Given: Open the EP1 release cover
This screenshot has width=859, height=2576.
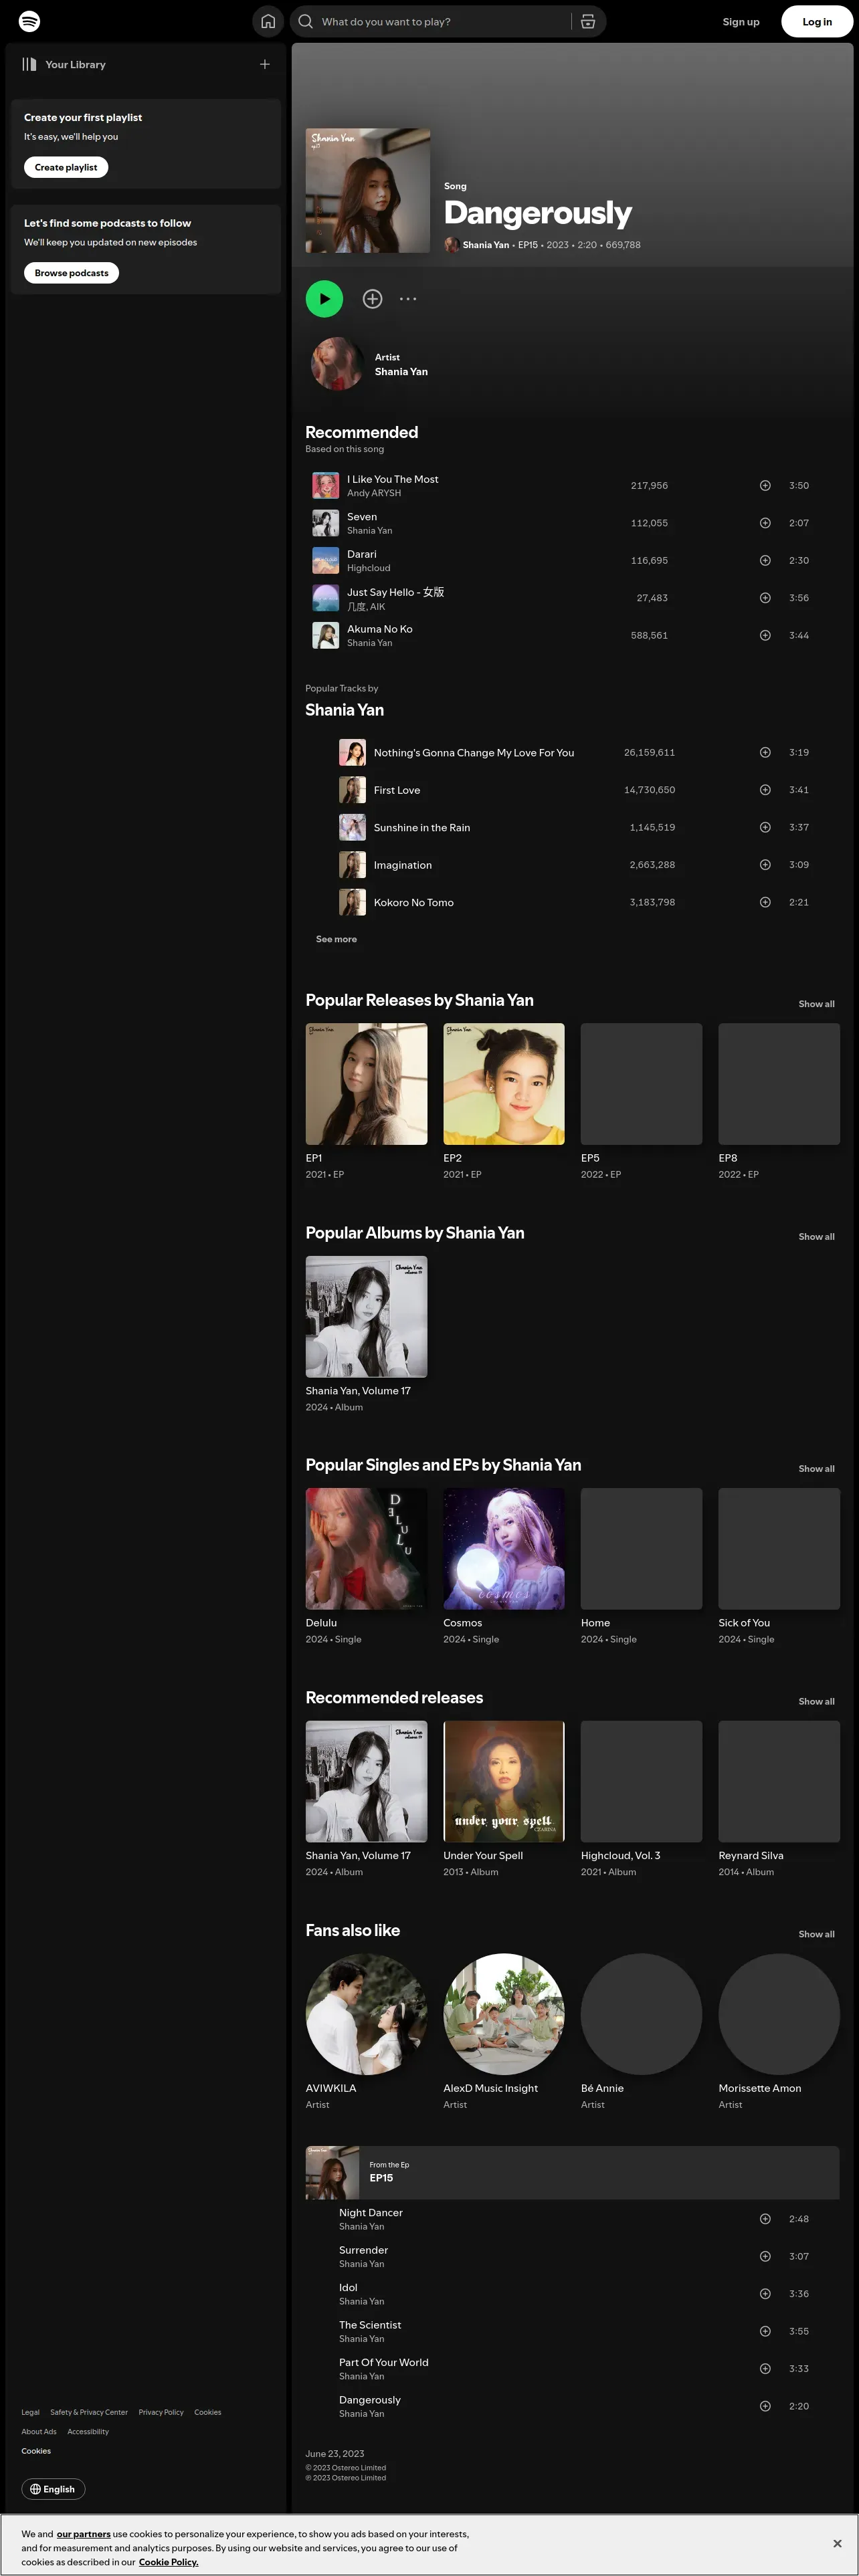Looking at the screenshot, I should (x=366, y=1084).
